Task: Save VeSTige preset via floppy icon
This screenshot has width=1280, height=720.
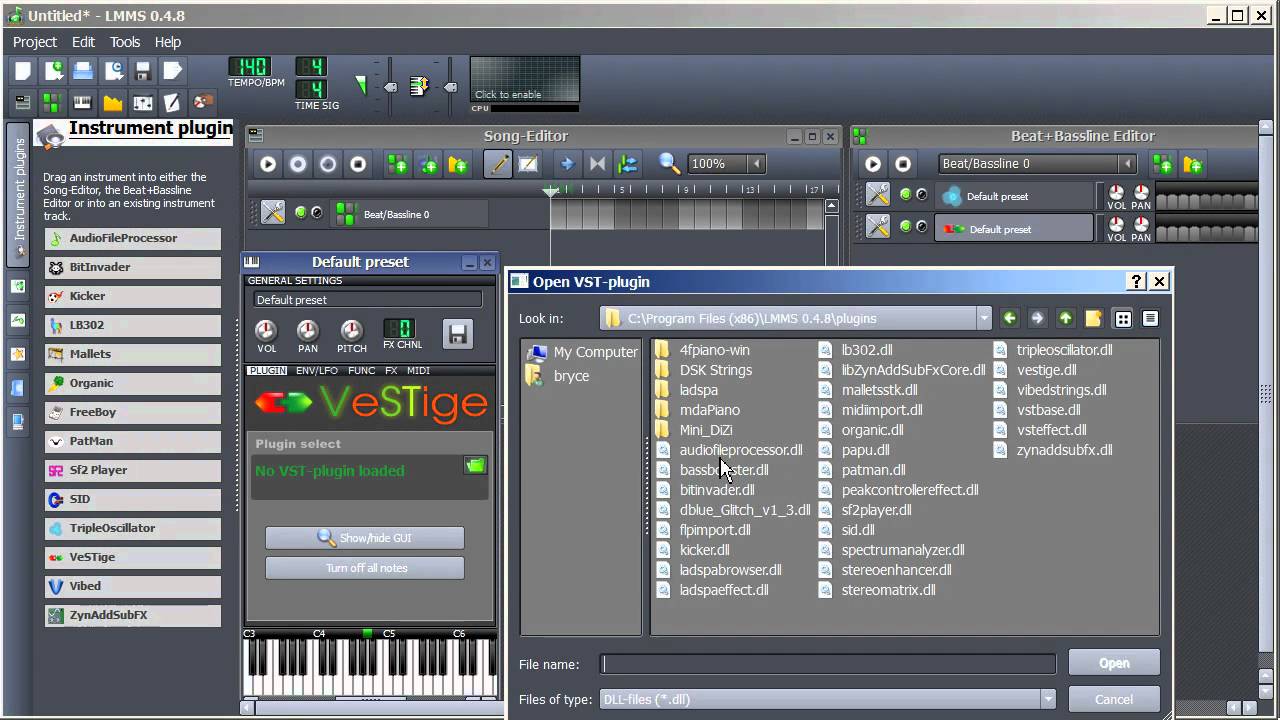Action: pyautogui.click(x=458, y=334)
